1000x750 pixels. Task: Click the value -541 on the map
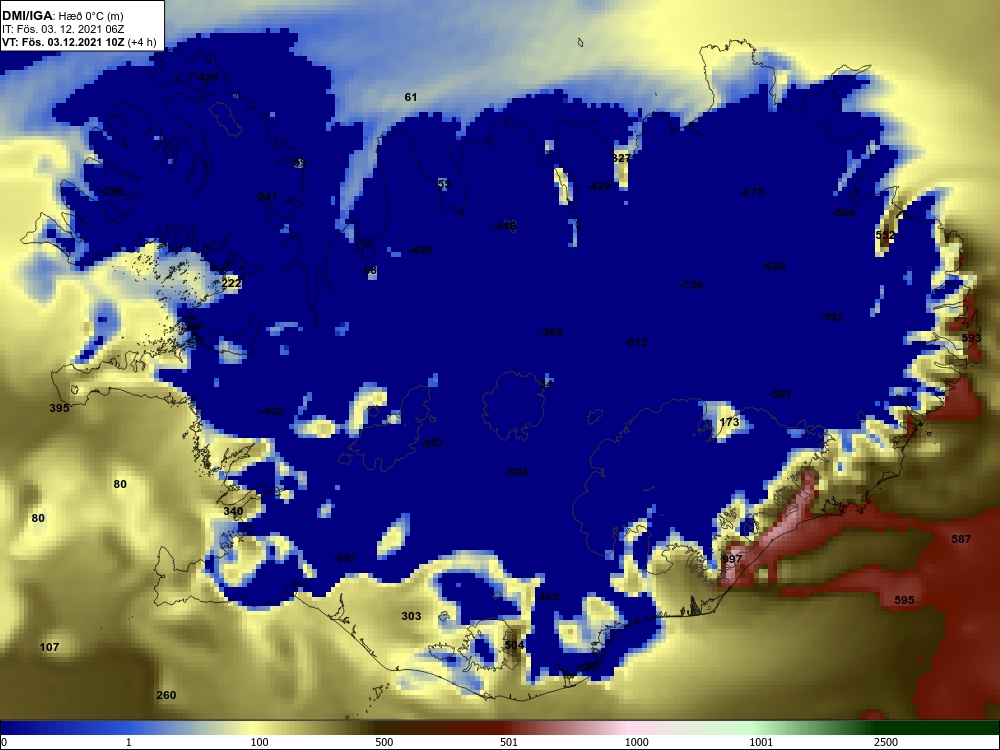tap(266, 196)
